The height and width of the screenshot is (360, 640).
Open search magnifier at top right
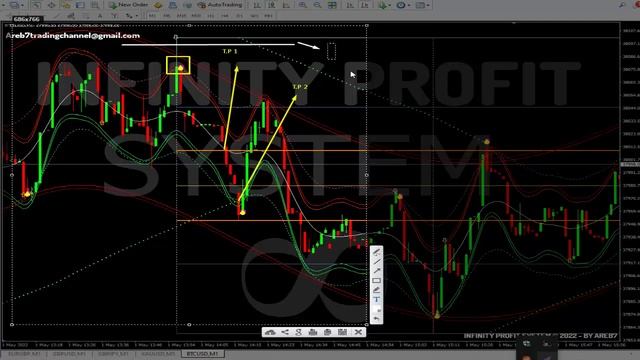(622, 5)
